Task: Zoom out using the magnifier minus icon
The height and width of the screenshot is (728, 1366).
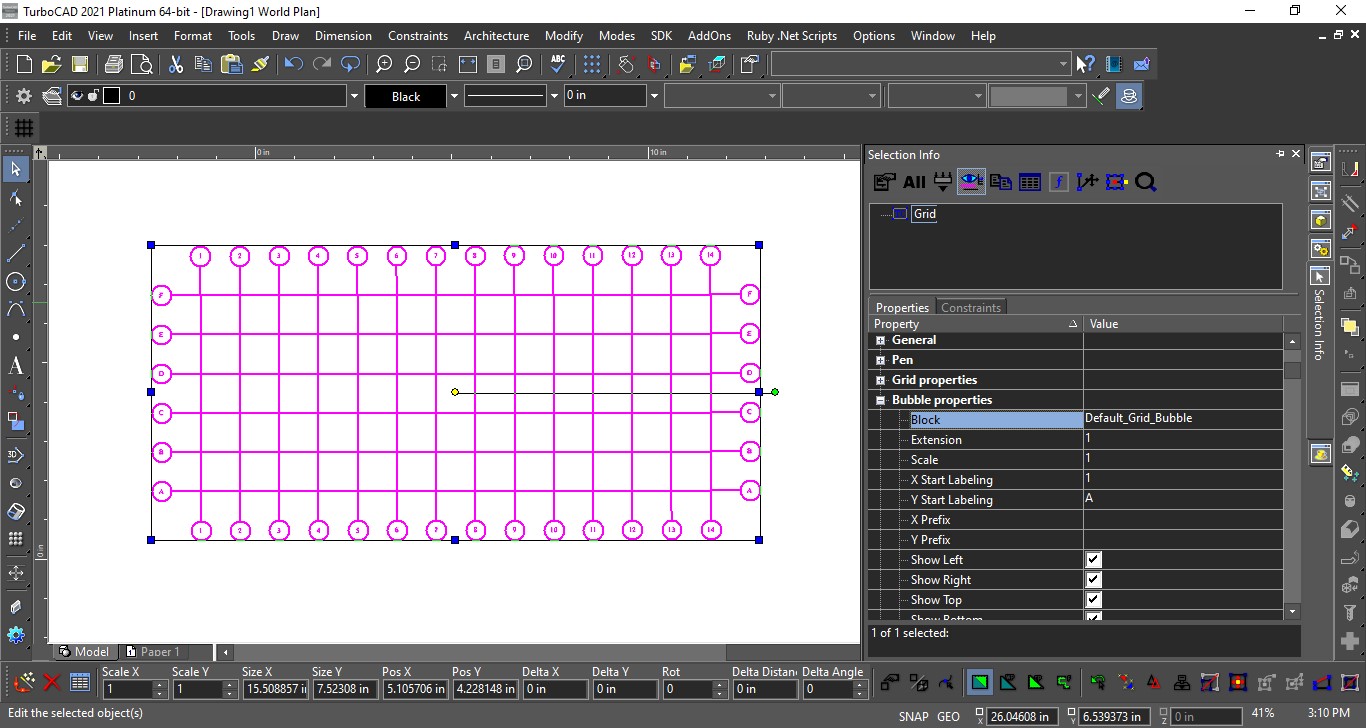Action: coord(412,64)
